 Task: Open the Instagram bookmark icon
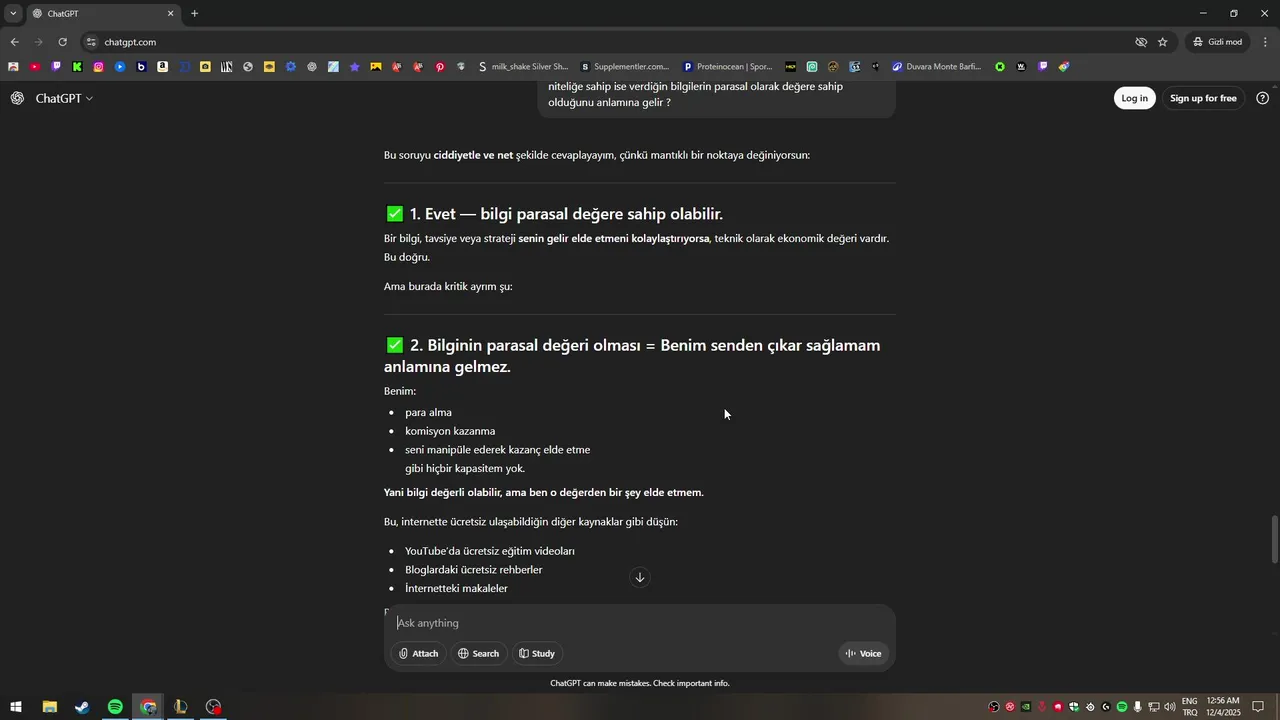pyautogui.click(x=99, y=67)
